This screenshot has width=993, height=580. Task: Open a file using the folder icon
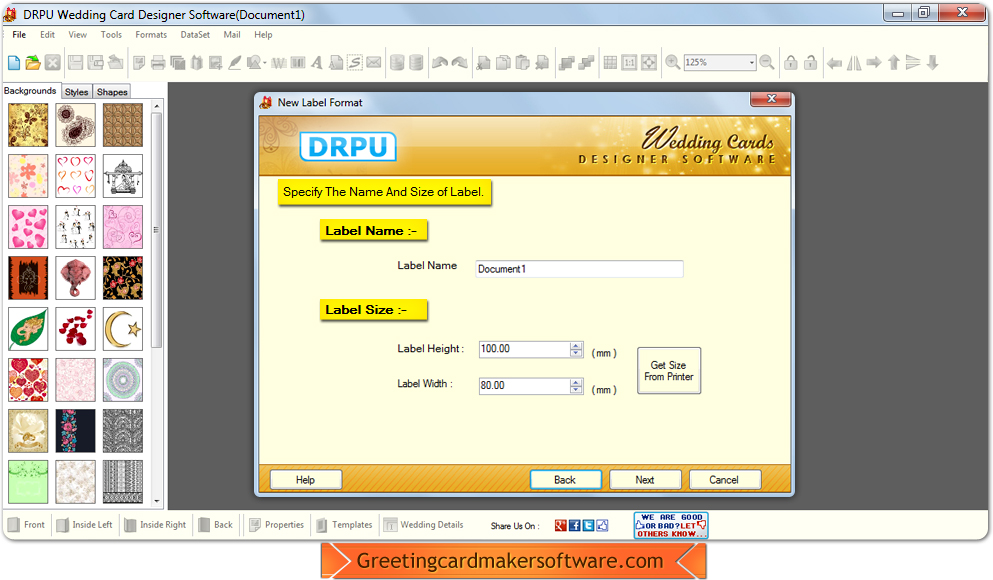pos(33,62)
